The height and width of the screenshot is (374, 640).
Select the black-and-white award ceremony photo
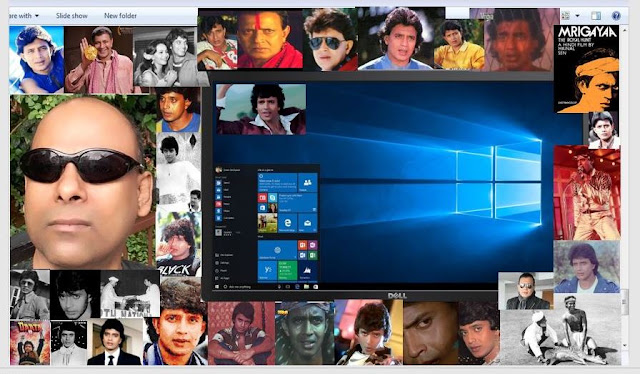(130, 294)
